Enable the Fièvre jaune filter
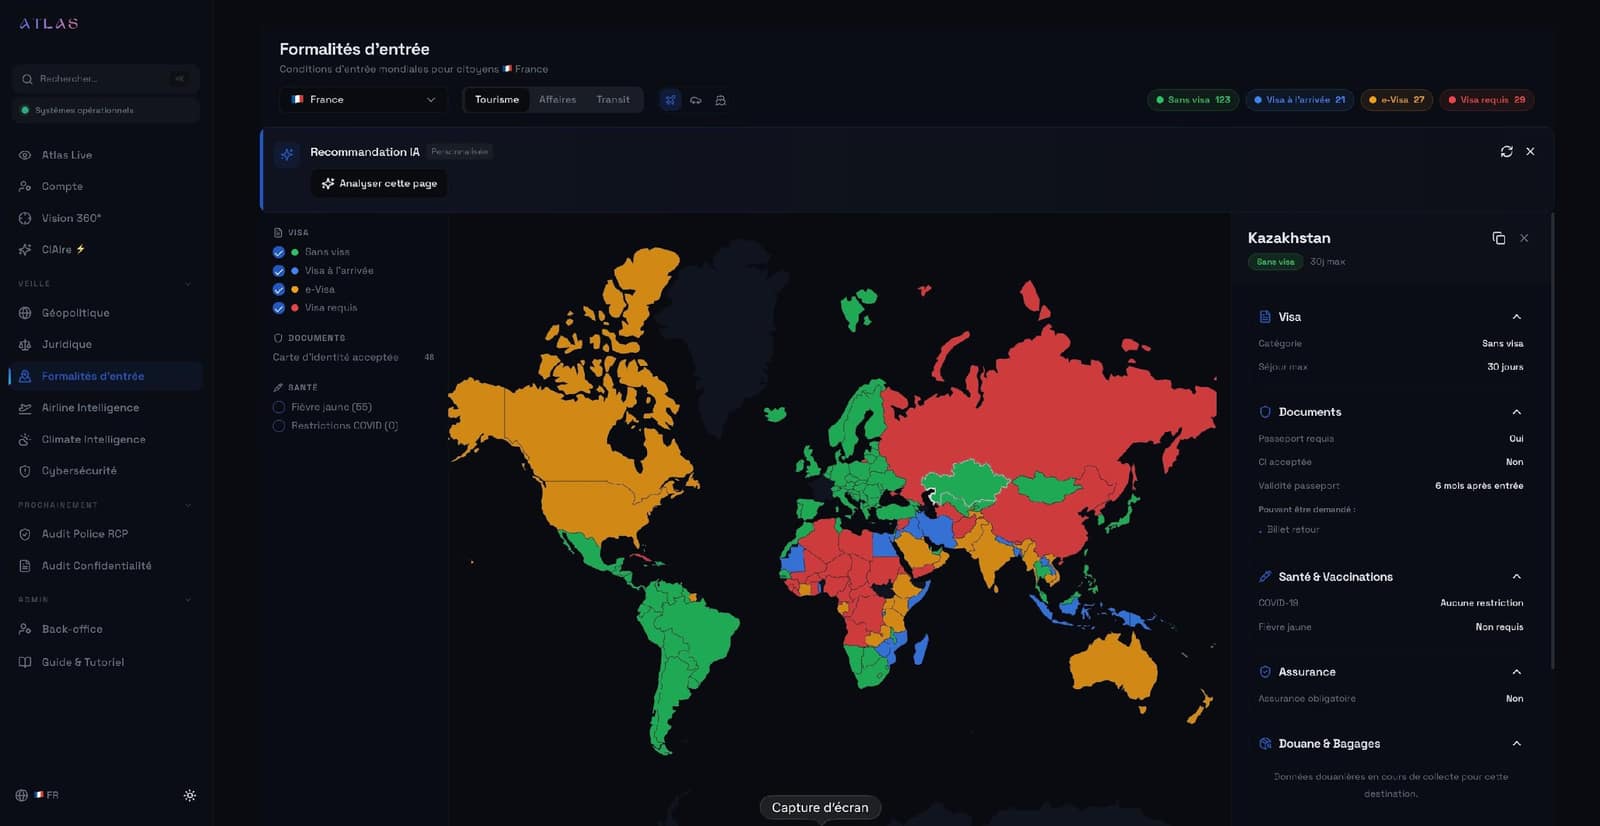Viewport: 1600px width, 826px height. (x=279, y=407)
